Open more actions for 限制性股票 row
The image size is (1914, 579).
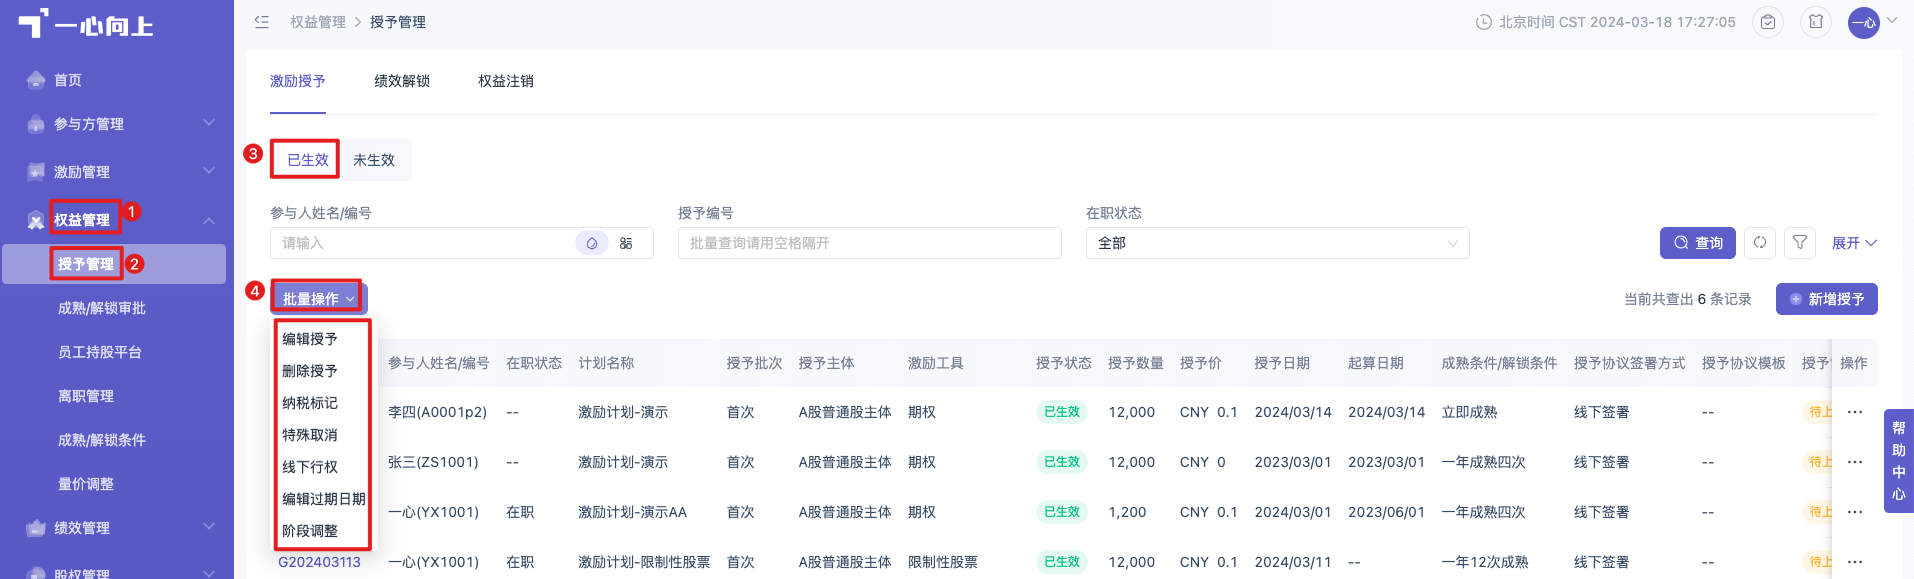[x=1855, y=562]
